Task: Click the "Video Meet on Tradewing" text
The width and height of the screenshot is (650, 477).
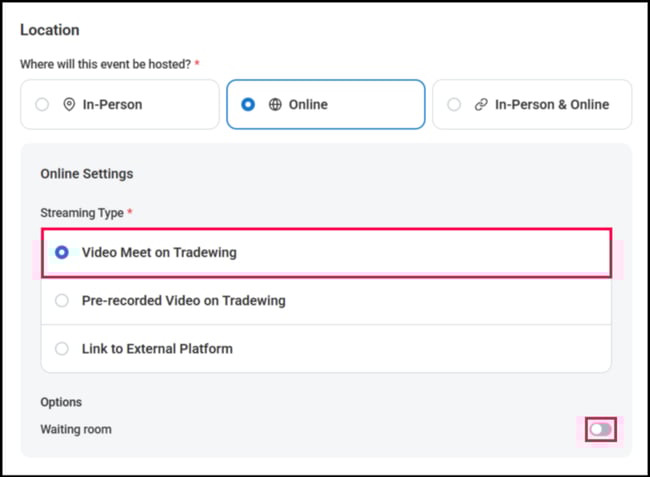Action: 159,253
